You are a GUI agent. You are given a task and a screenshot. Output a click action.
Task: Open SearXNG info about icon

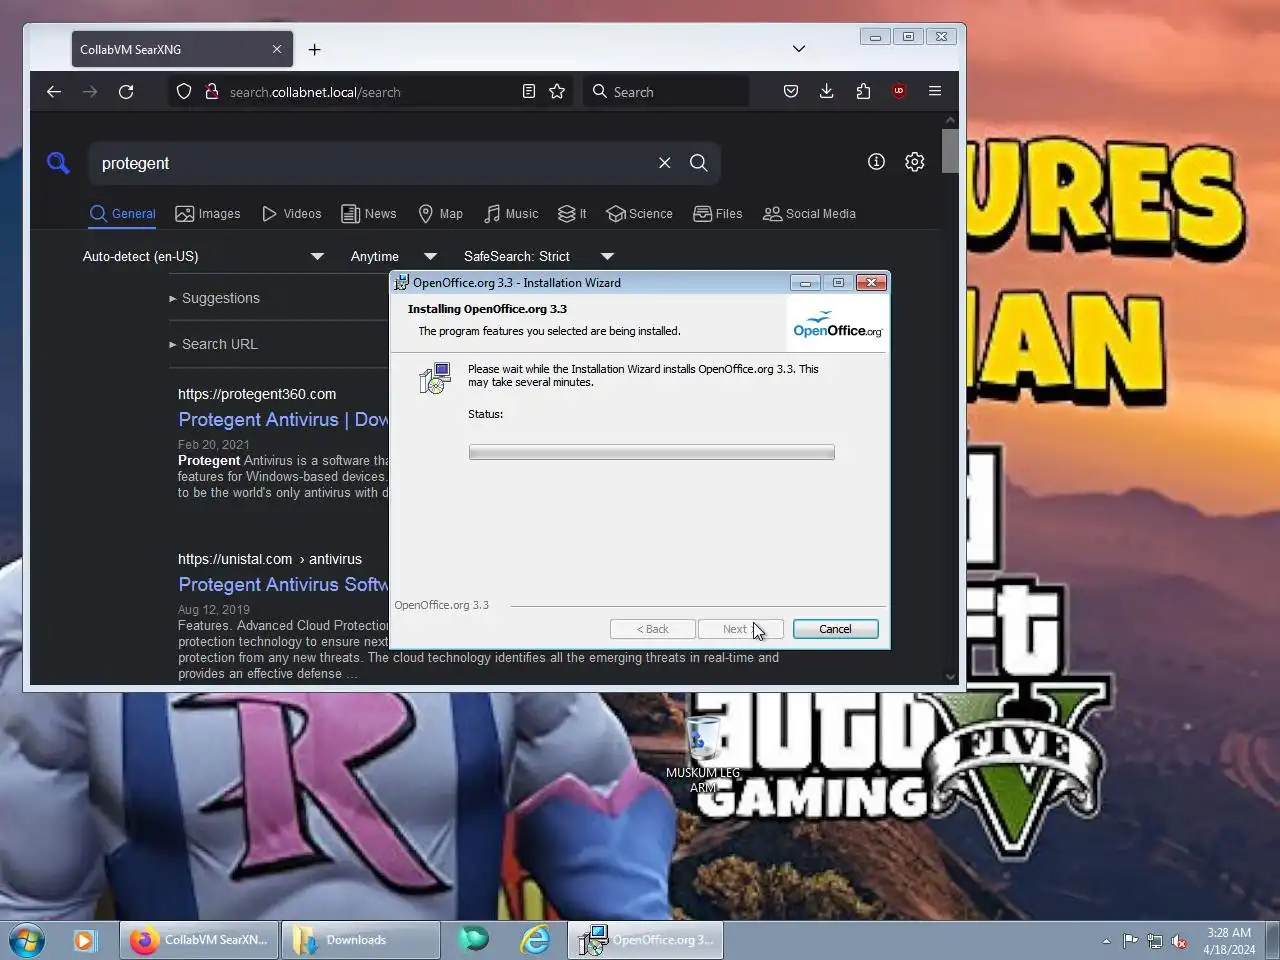[876, 162]
